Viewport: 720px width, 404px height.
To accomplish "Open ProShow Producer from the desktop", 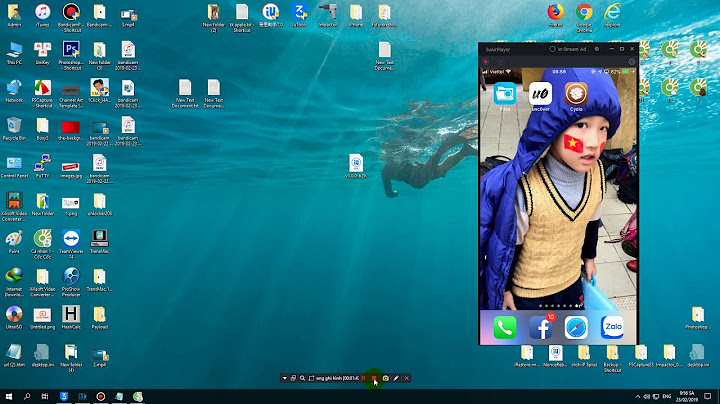I will click(71, 282).
